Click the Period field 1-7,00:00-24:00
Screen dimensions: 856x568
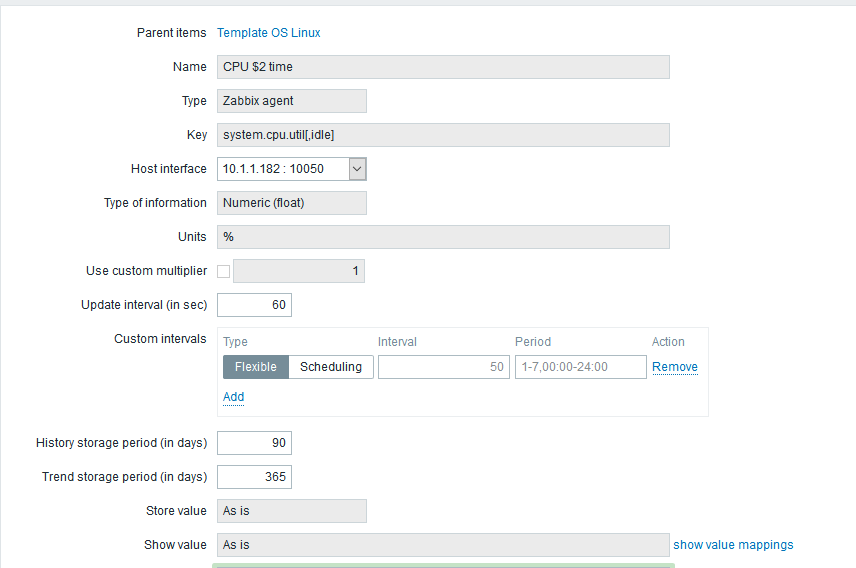coord(580,367)
